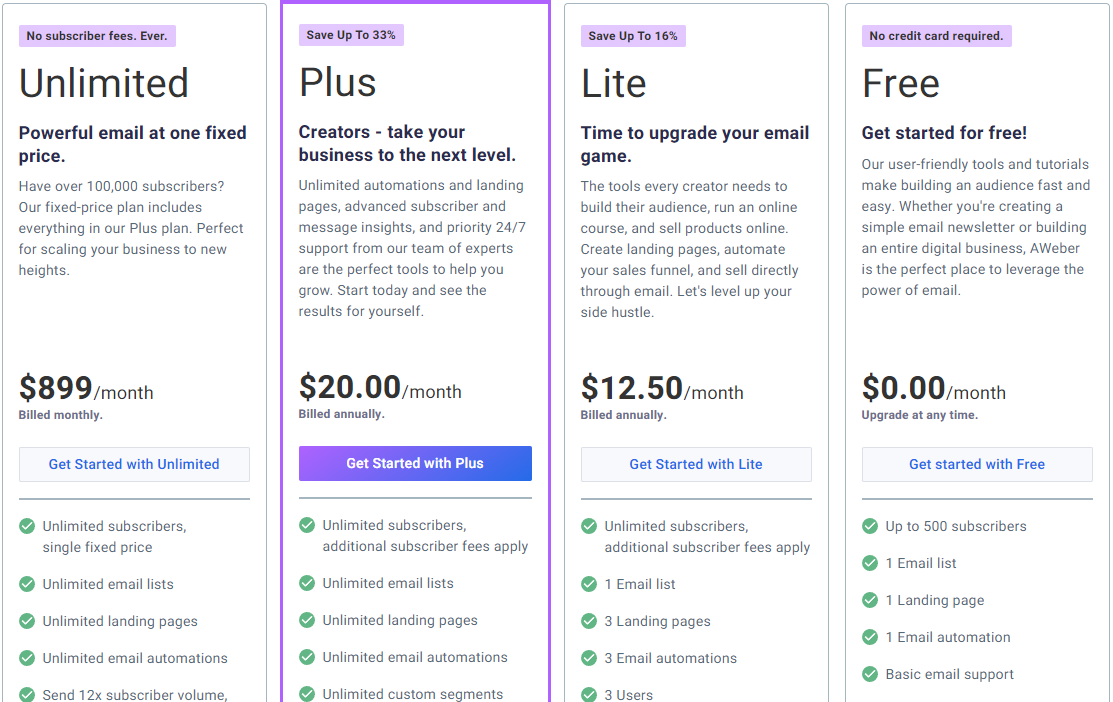The width and height of the screenshot is (1113, 702).
Task: Click the Save Up To 16% badge
Action: coord(633,35)
